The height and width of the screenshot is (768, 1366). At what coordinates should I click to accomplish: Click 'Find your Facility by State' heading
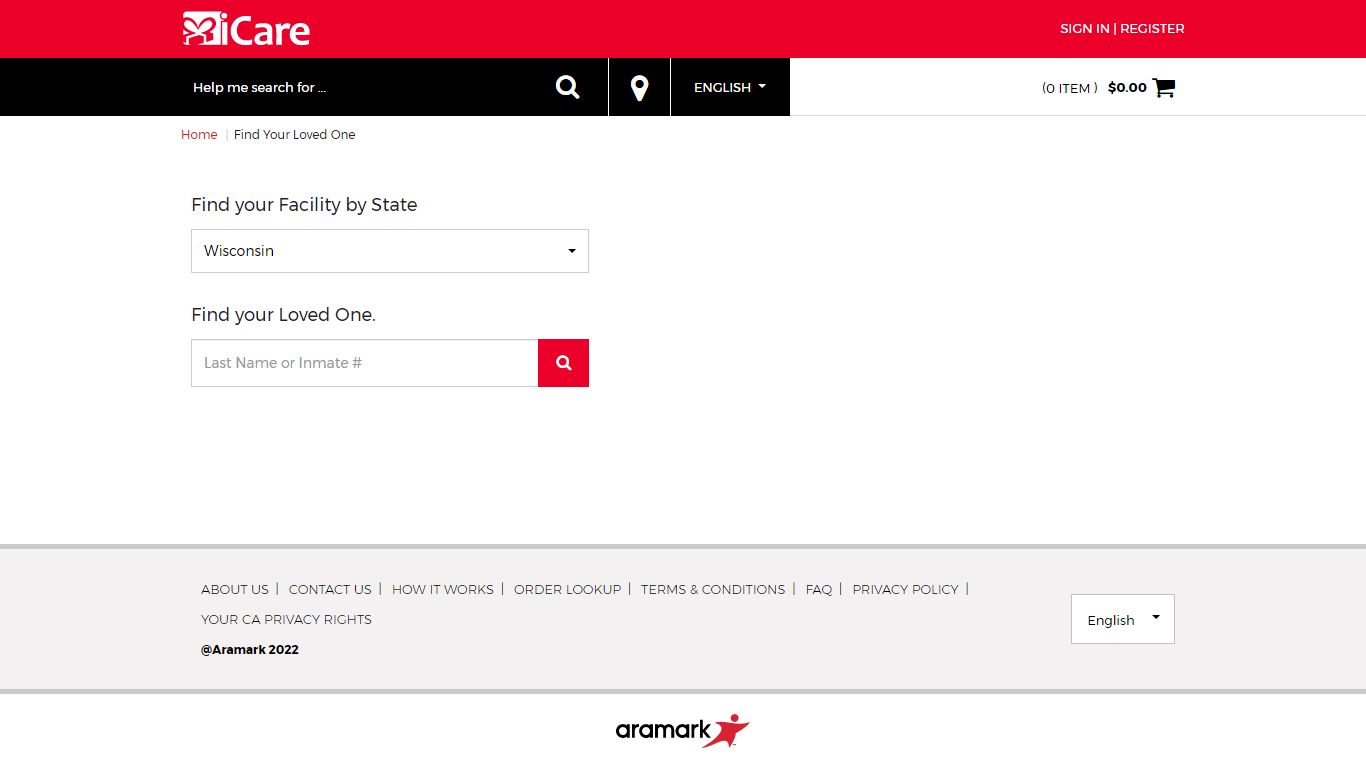pyautogui.click(x=304, y=205)
